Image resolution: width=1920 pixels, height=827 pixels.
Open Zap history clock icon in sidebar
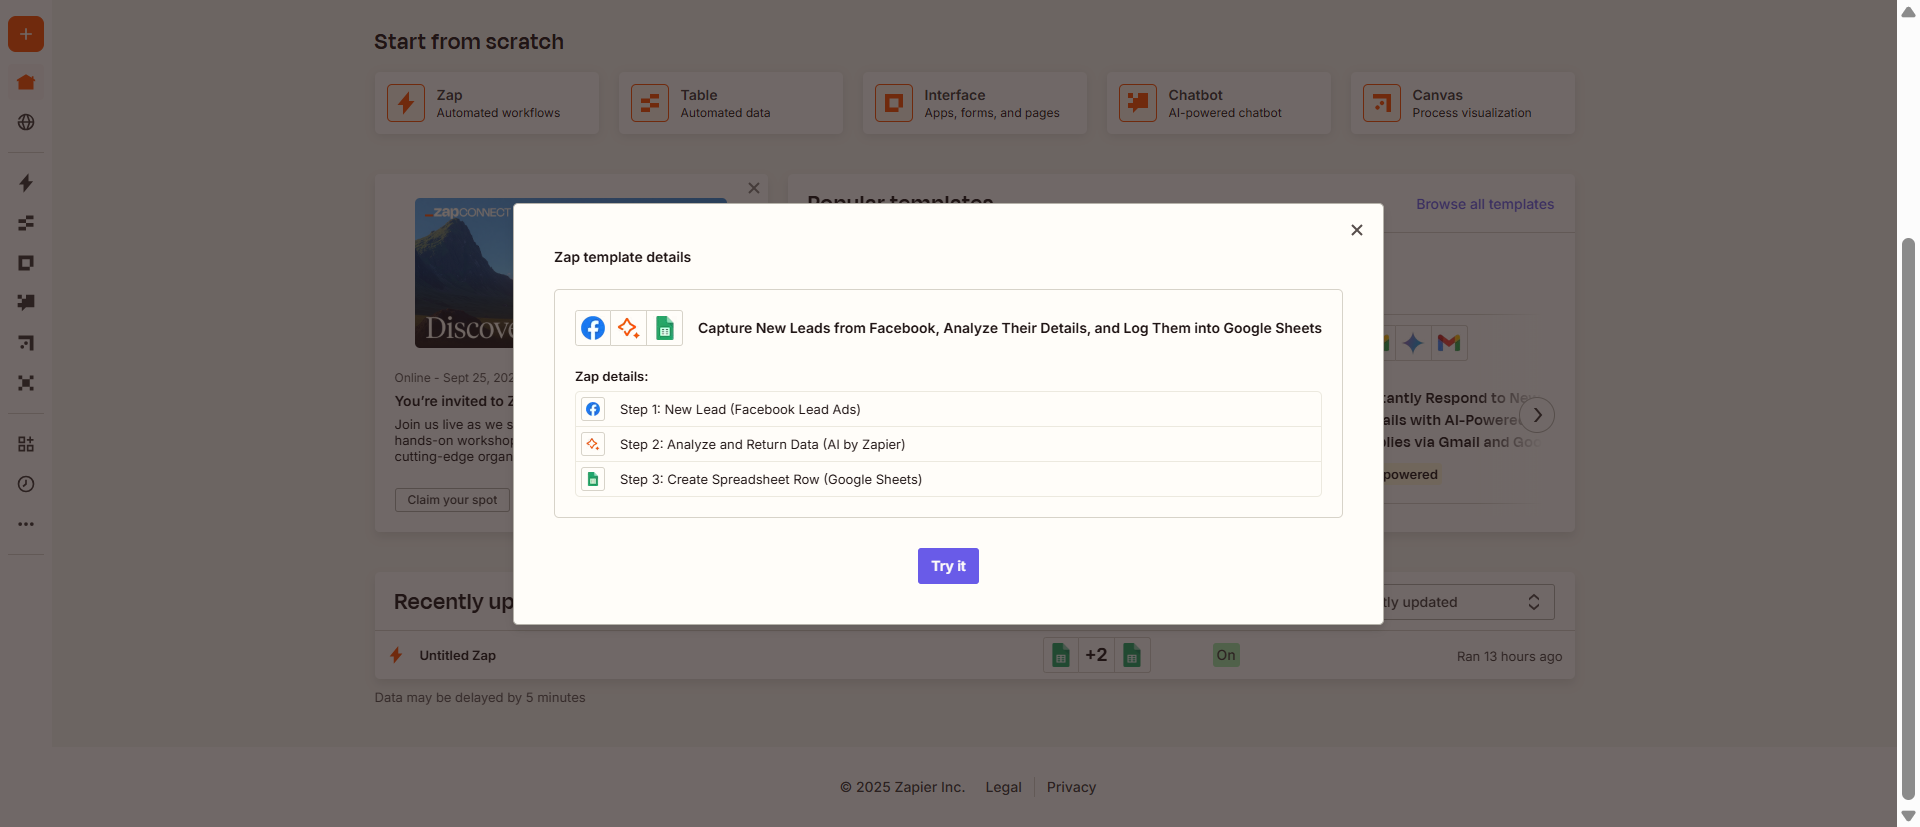point(26,484)
